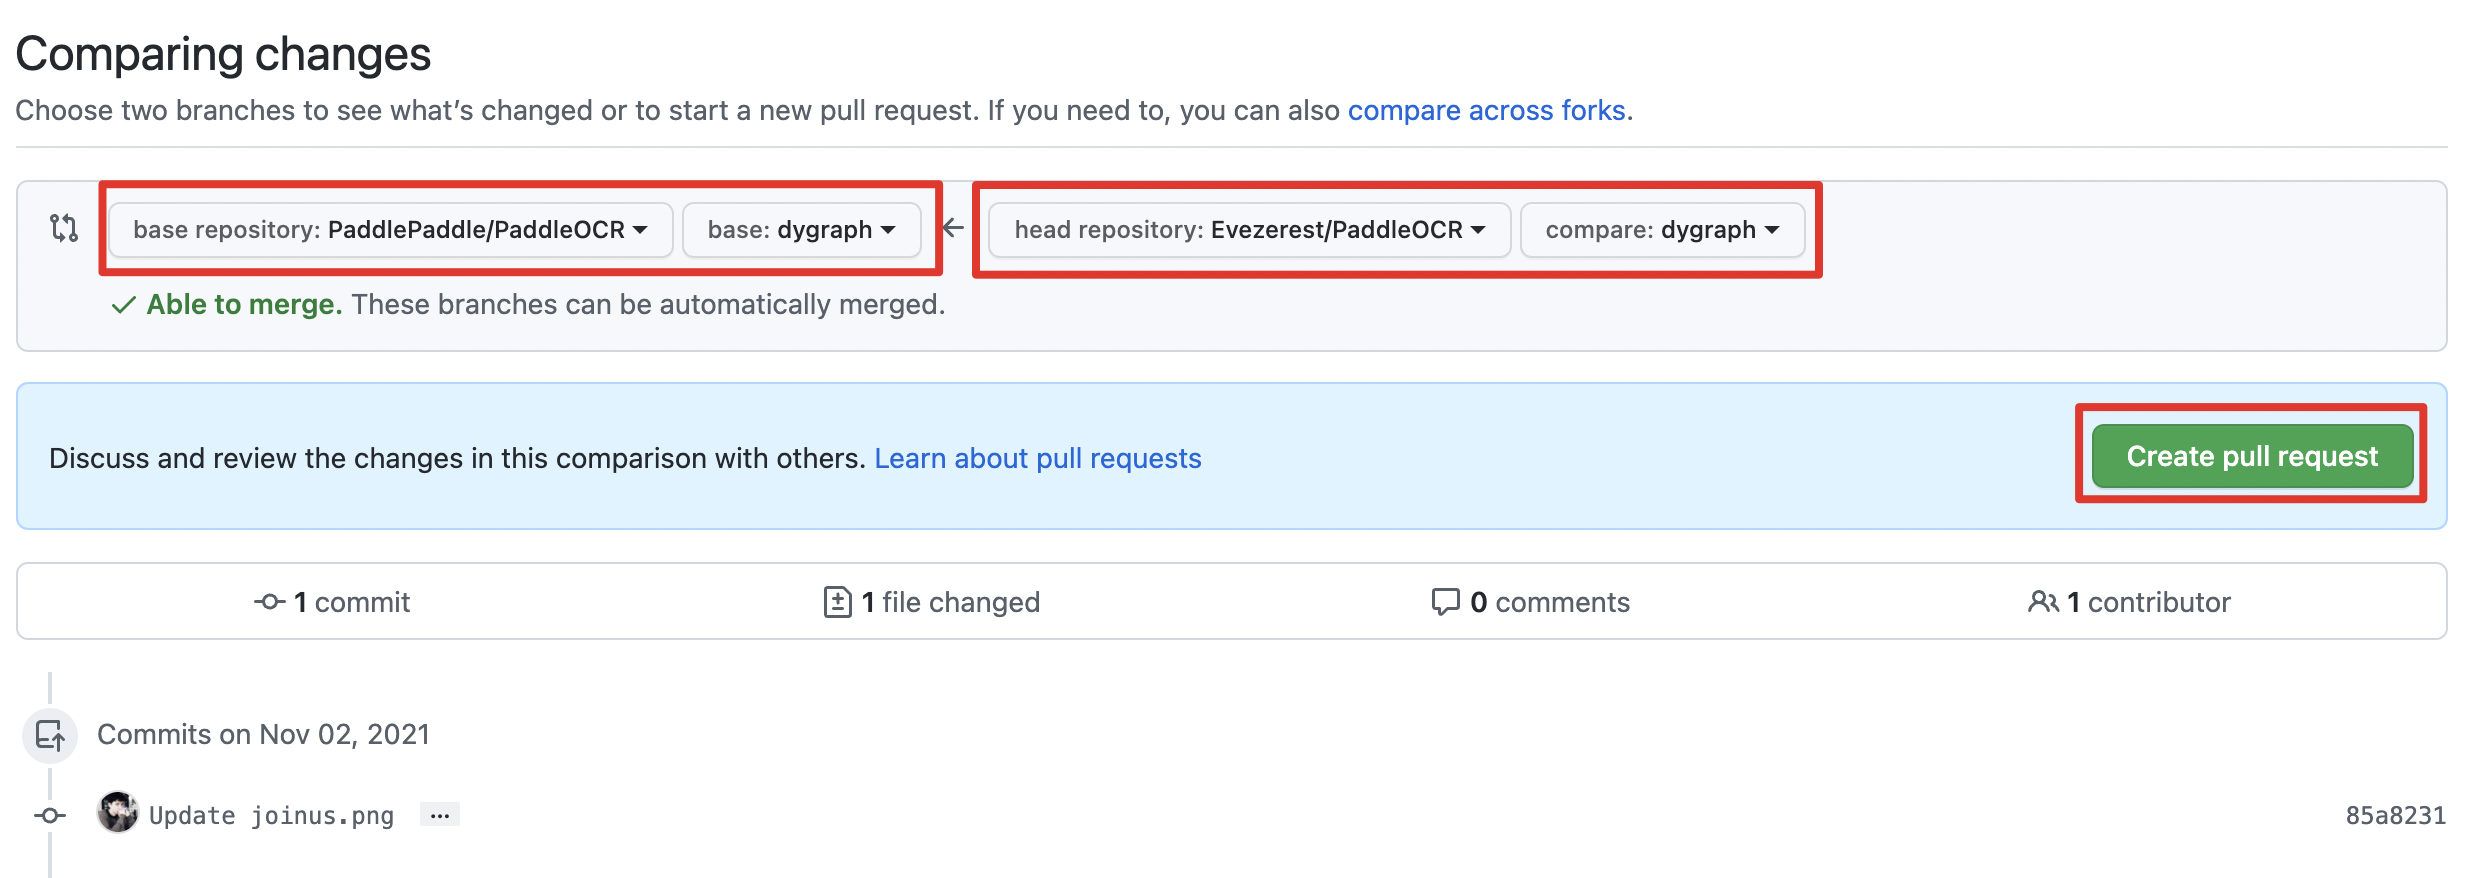Expand the compare: dygraph branch selector
The height and width of the screenshot is (878, 2484).
click(x=1662, y=230)
